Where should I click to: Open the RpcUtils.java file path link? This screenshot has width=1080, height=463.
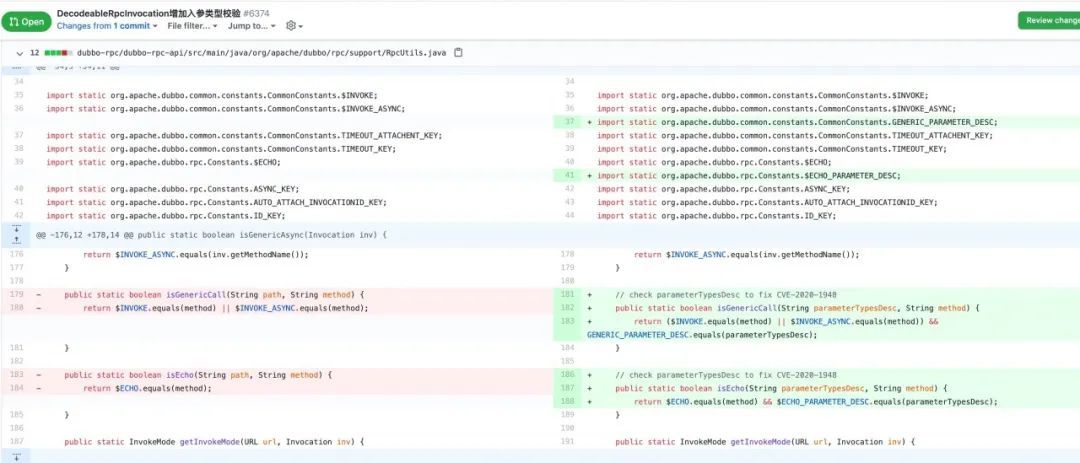(x=262, y=52)
